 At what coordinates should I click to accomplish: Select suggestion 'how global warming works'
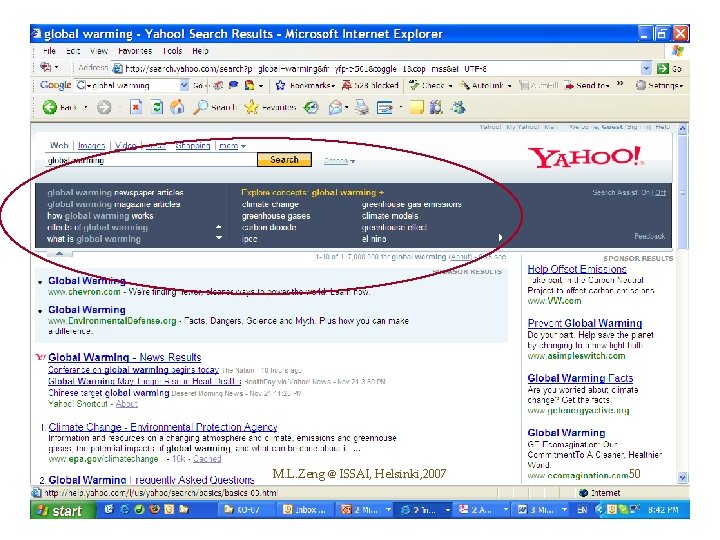(x=100, y=216)
